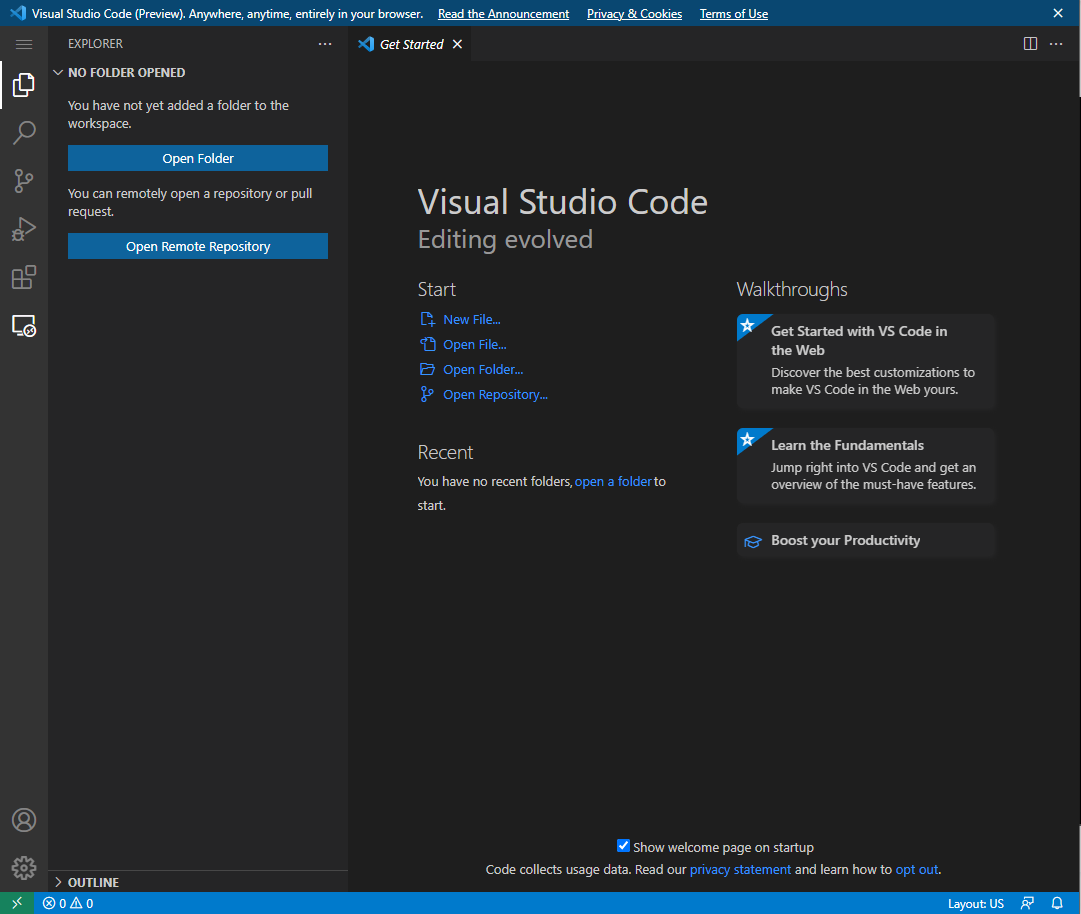Open Explorer Views and More Actions ellipsis
1081x914 pixels.
325,44
